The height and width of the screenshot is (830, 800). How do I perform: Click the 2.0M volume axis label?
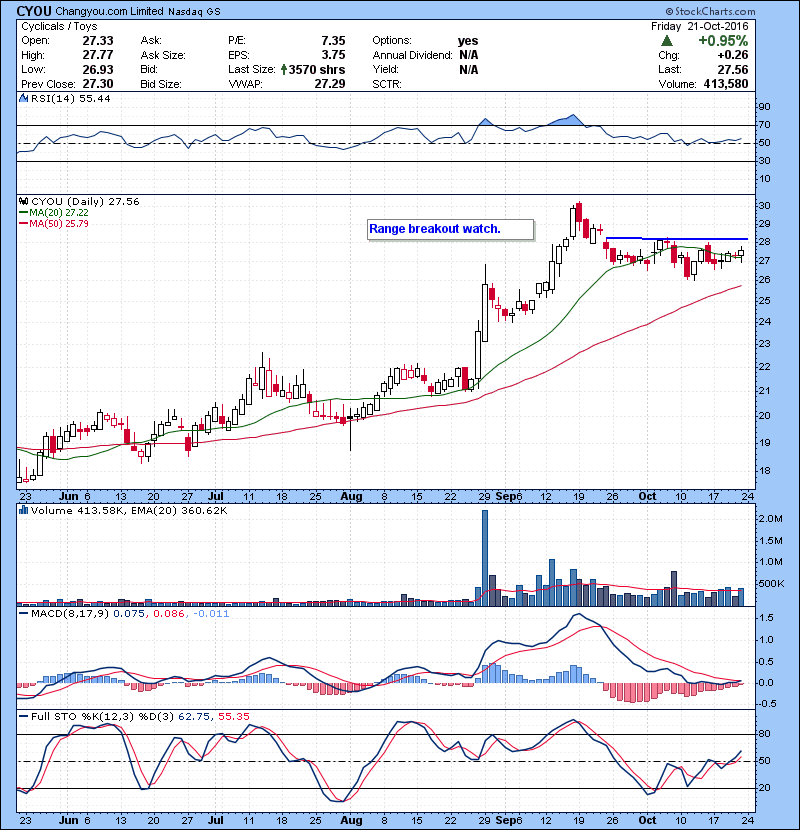(770, 519)
